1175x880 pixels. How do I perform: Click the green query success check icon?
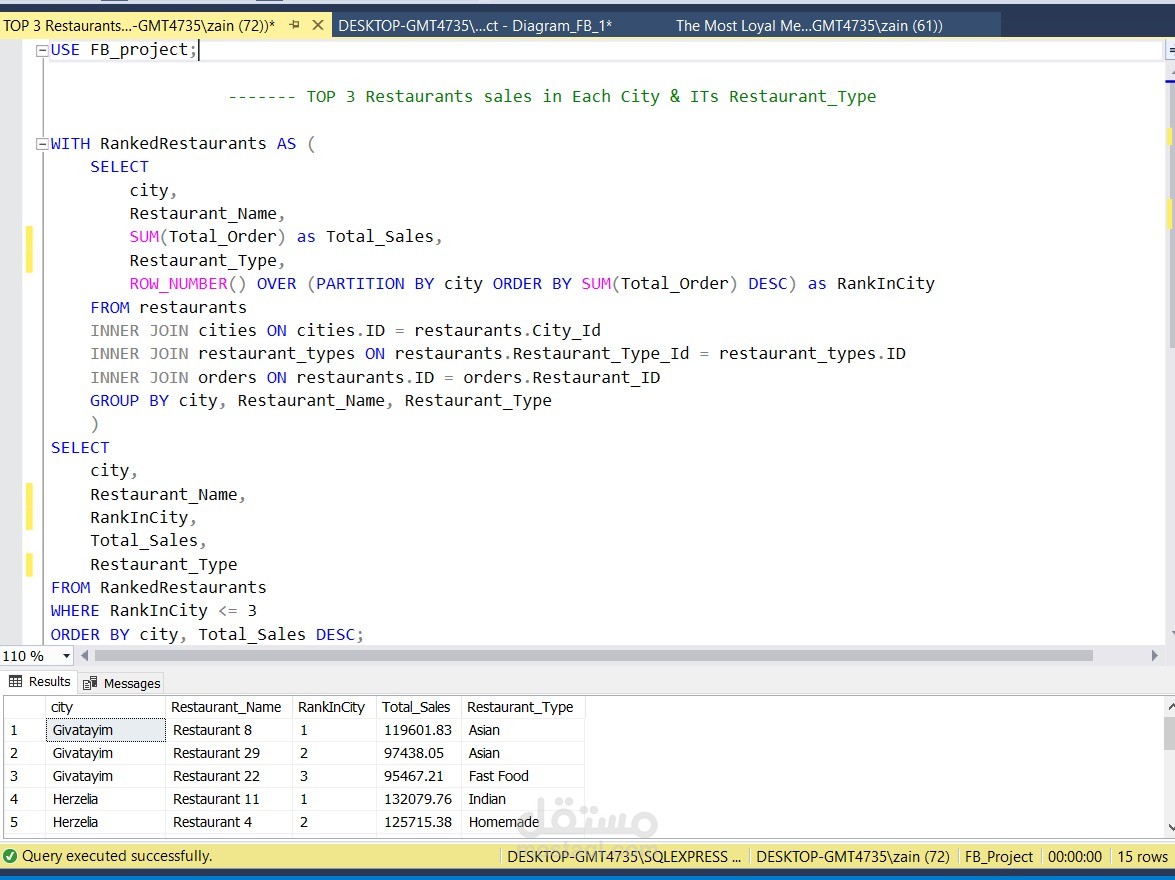coord(10,857)
